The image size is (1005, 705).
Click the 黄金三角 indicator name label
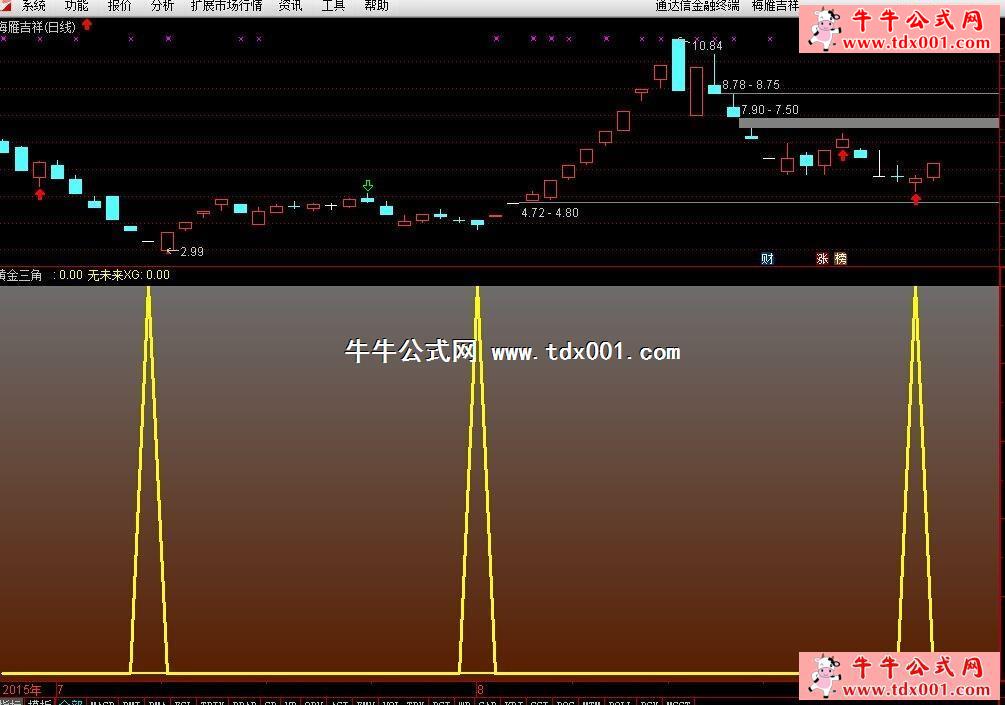coord(21,275)
